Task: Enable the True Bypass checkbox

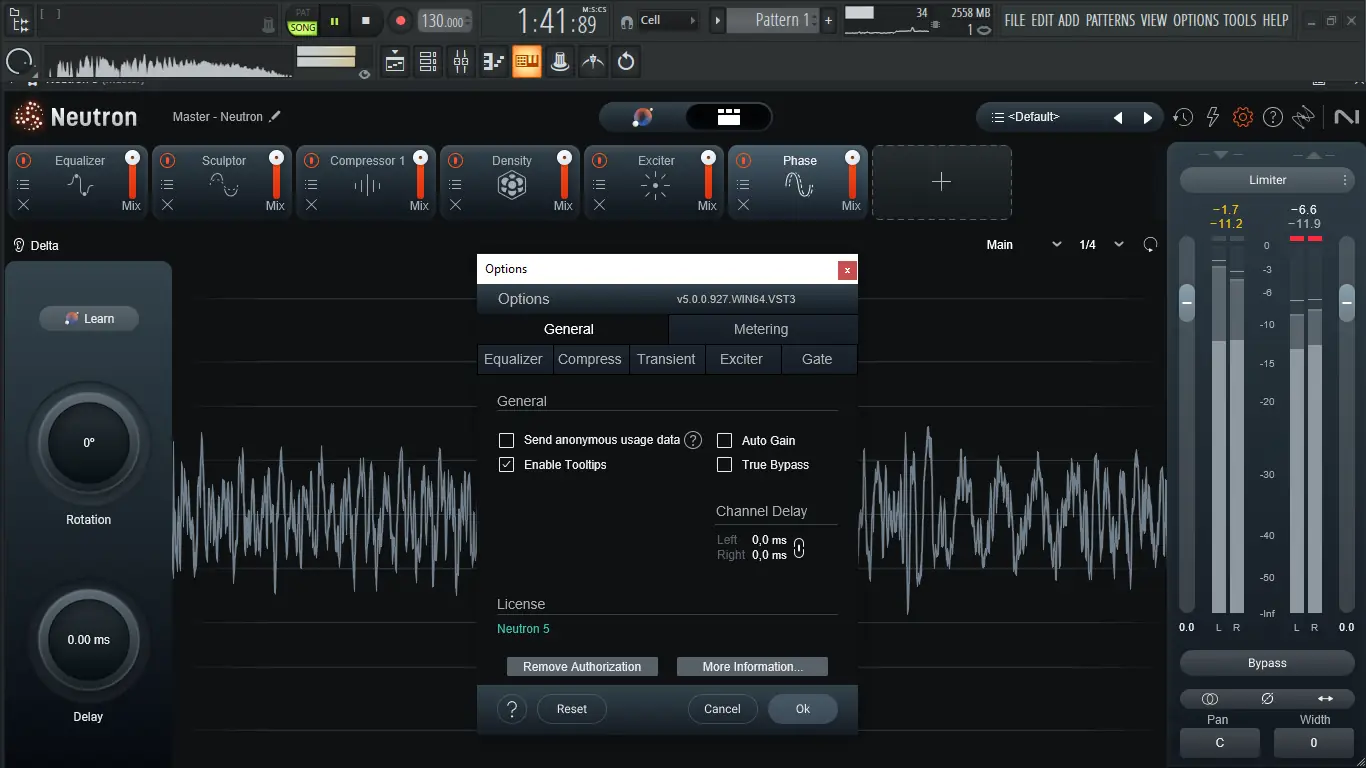Action: [725, 465]
